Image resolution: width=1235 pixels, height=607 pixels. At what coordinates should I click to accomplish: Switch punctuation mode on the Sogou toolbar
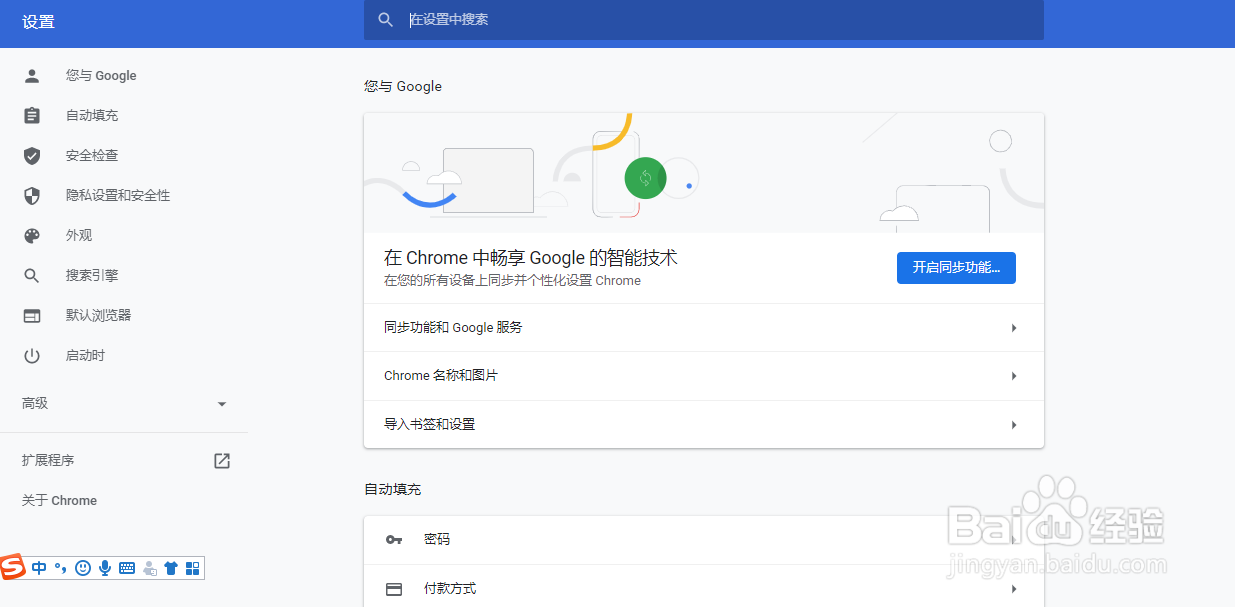(x=60, y=568)
